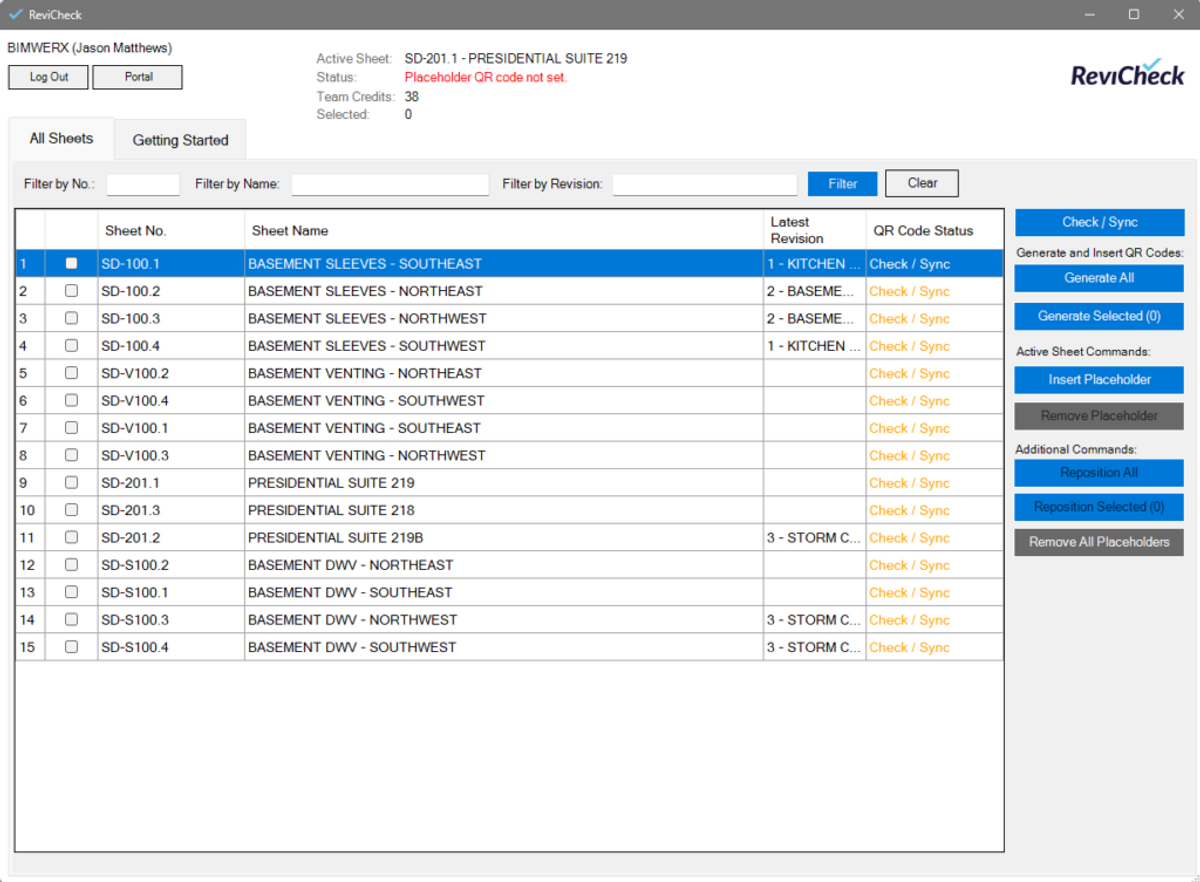The image size is (1200, 882).
Task: Click Generate All to create QR codes
Action: 1098,278
